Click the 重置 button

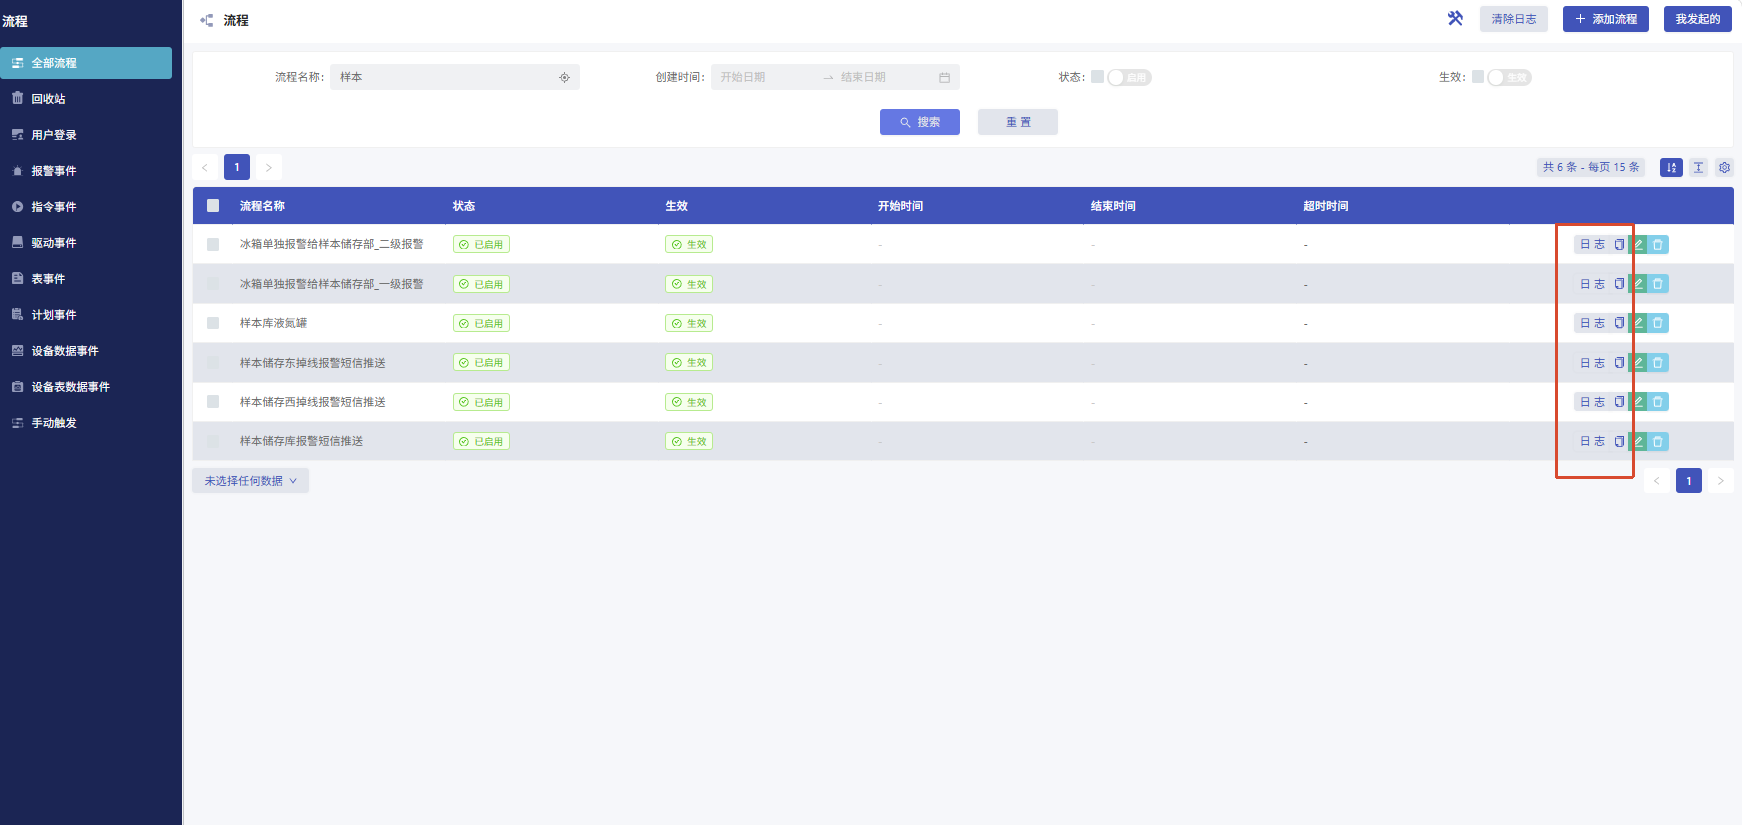point(1018,122)
